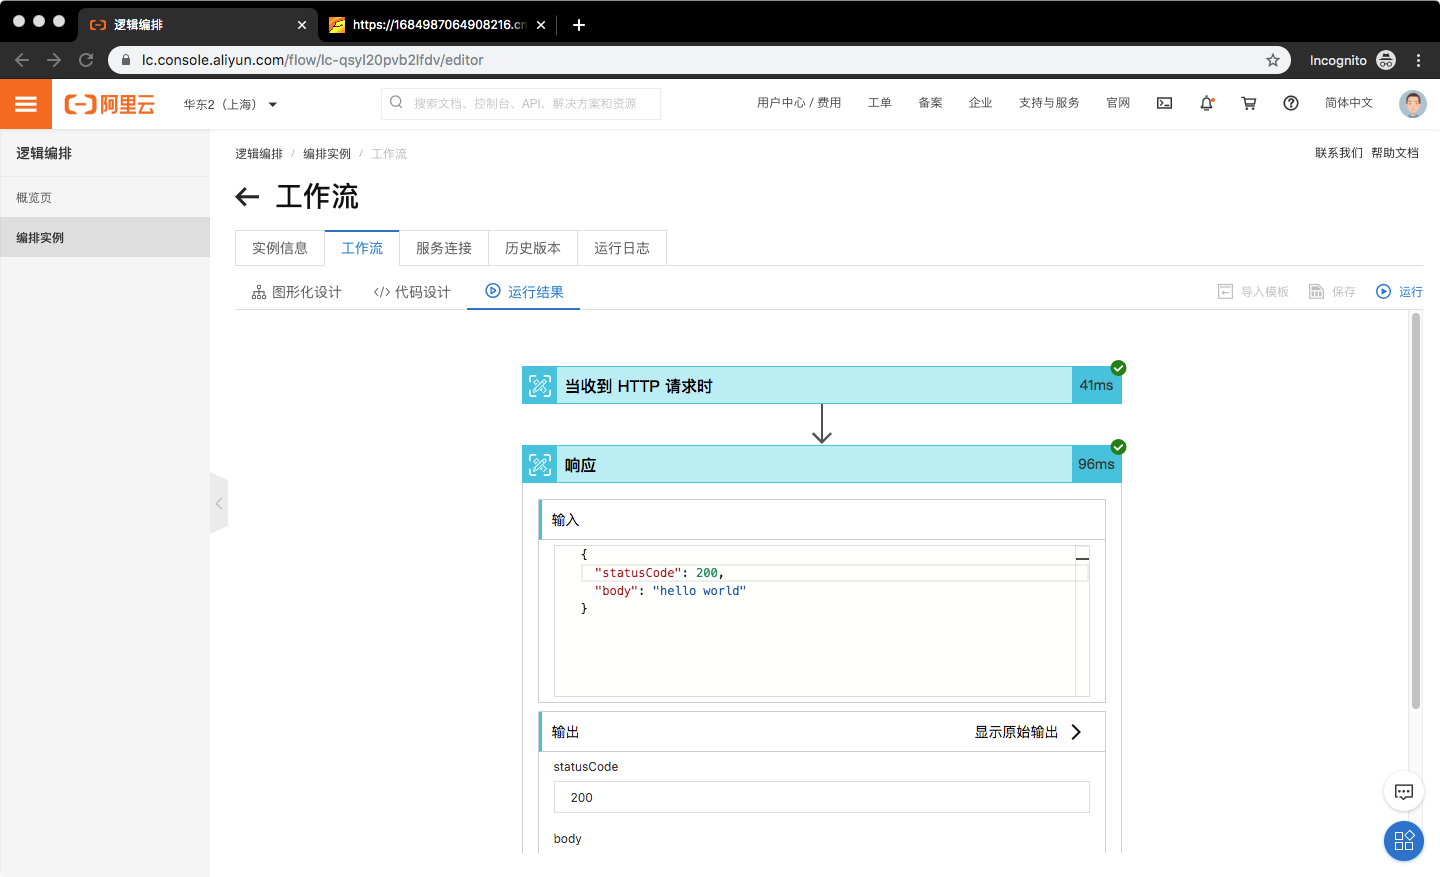Open the 图形化设计 view
Screen dimensions: 1440x877
pos(297,292)
